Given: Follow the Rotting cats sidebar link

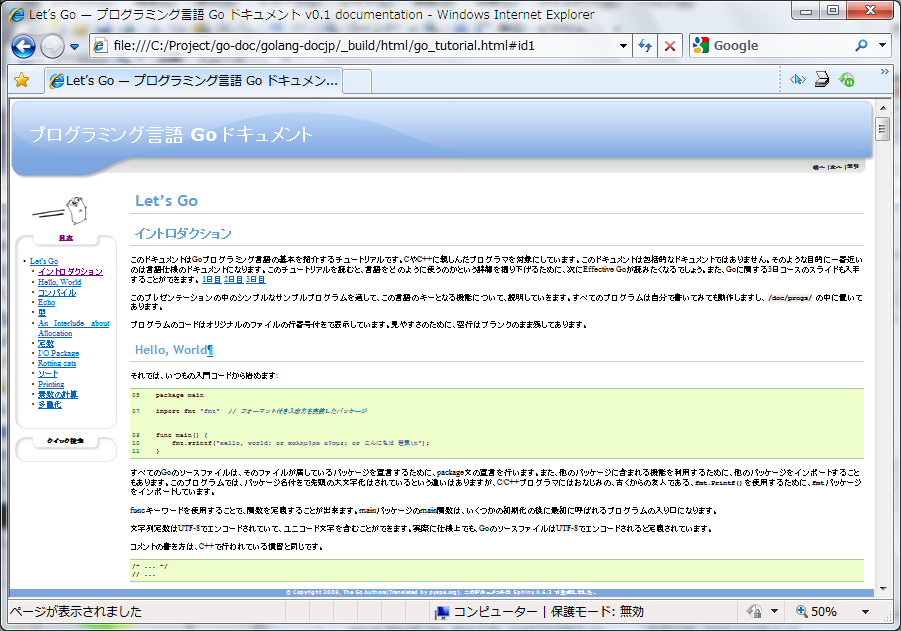Looking at the screenshot, I should 57,363.
